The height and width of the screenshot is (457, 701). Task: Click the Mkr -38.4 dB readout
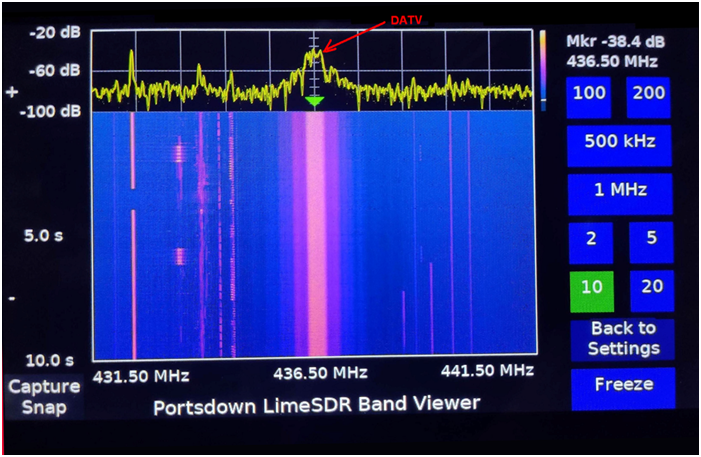click(x=612, y=41)
